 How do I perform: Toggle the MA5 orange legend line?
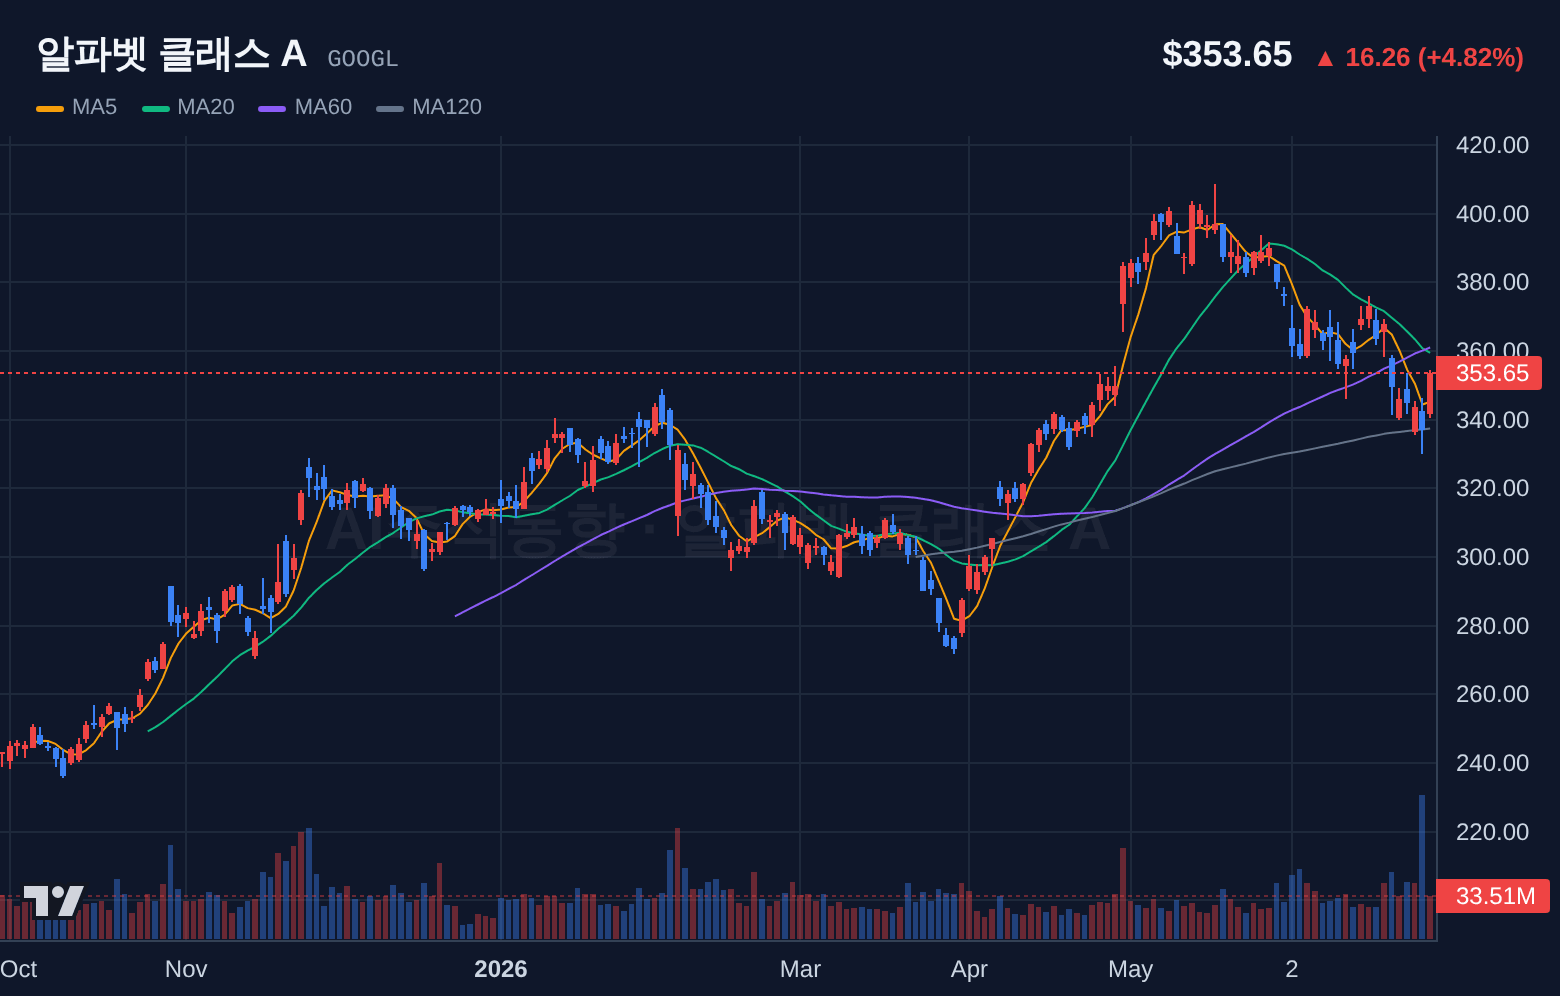[x=50, y=108]
